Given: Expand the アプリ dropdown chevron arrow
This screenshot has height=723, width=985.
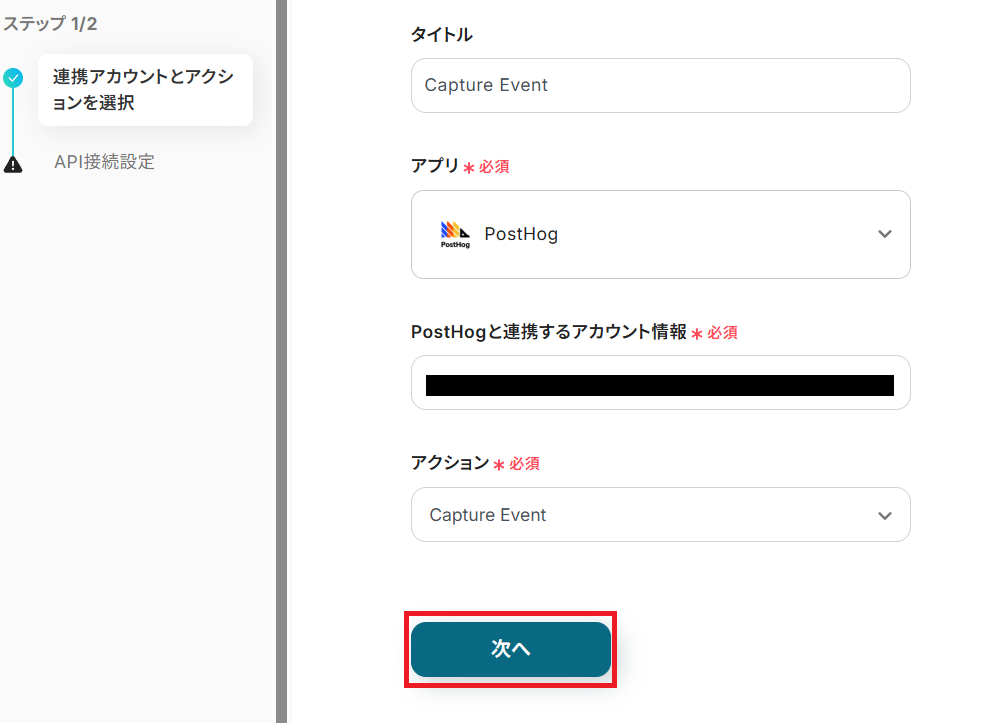Looking at the screenshot, I should point(884,234).
